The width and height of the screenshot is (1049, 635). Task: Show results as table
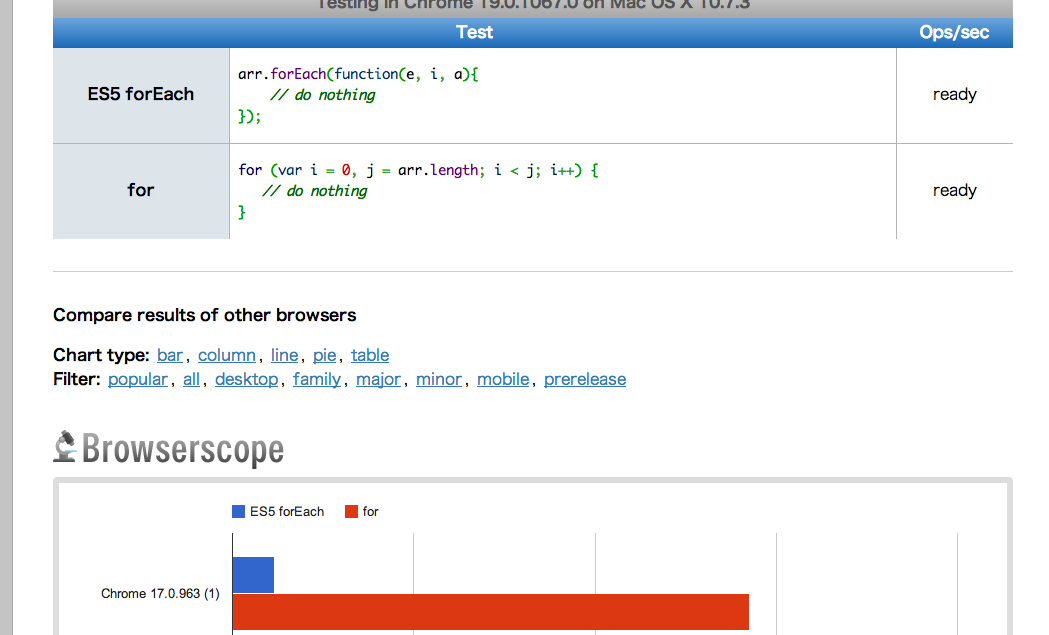click(x=370, y=355)
